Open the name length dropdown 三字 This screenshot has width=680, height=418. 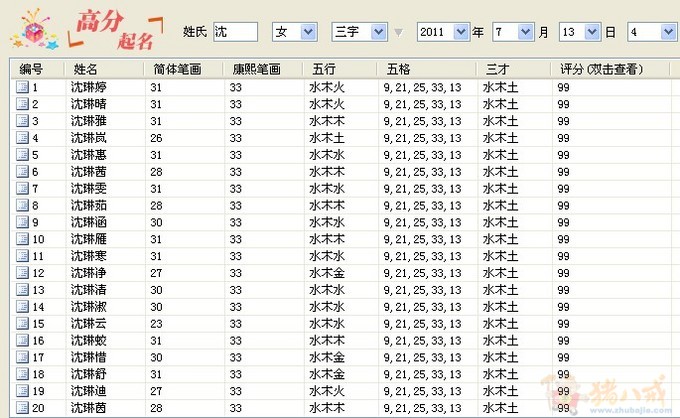[x=360, y=32]
